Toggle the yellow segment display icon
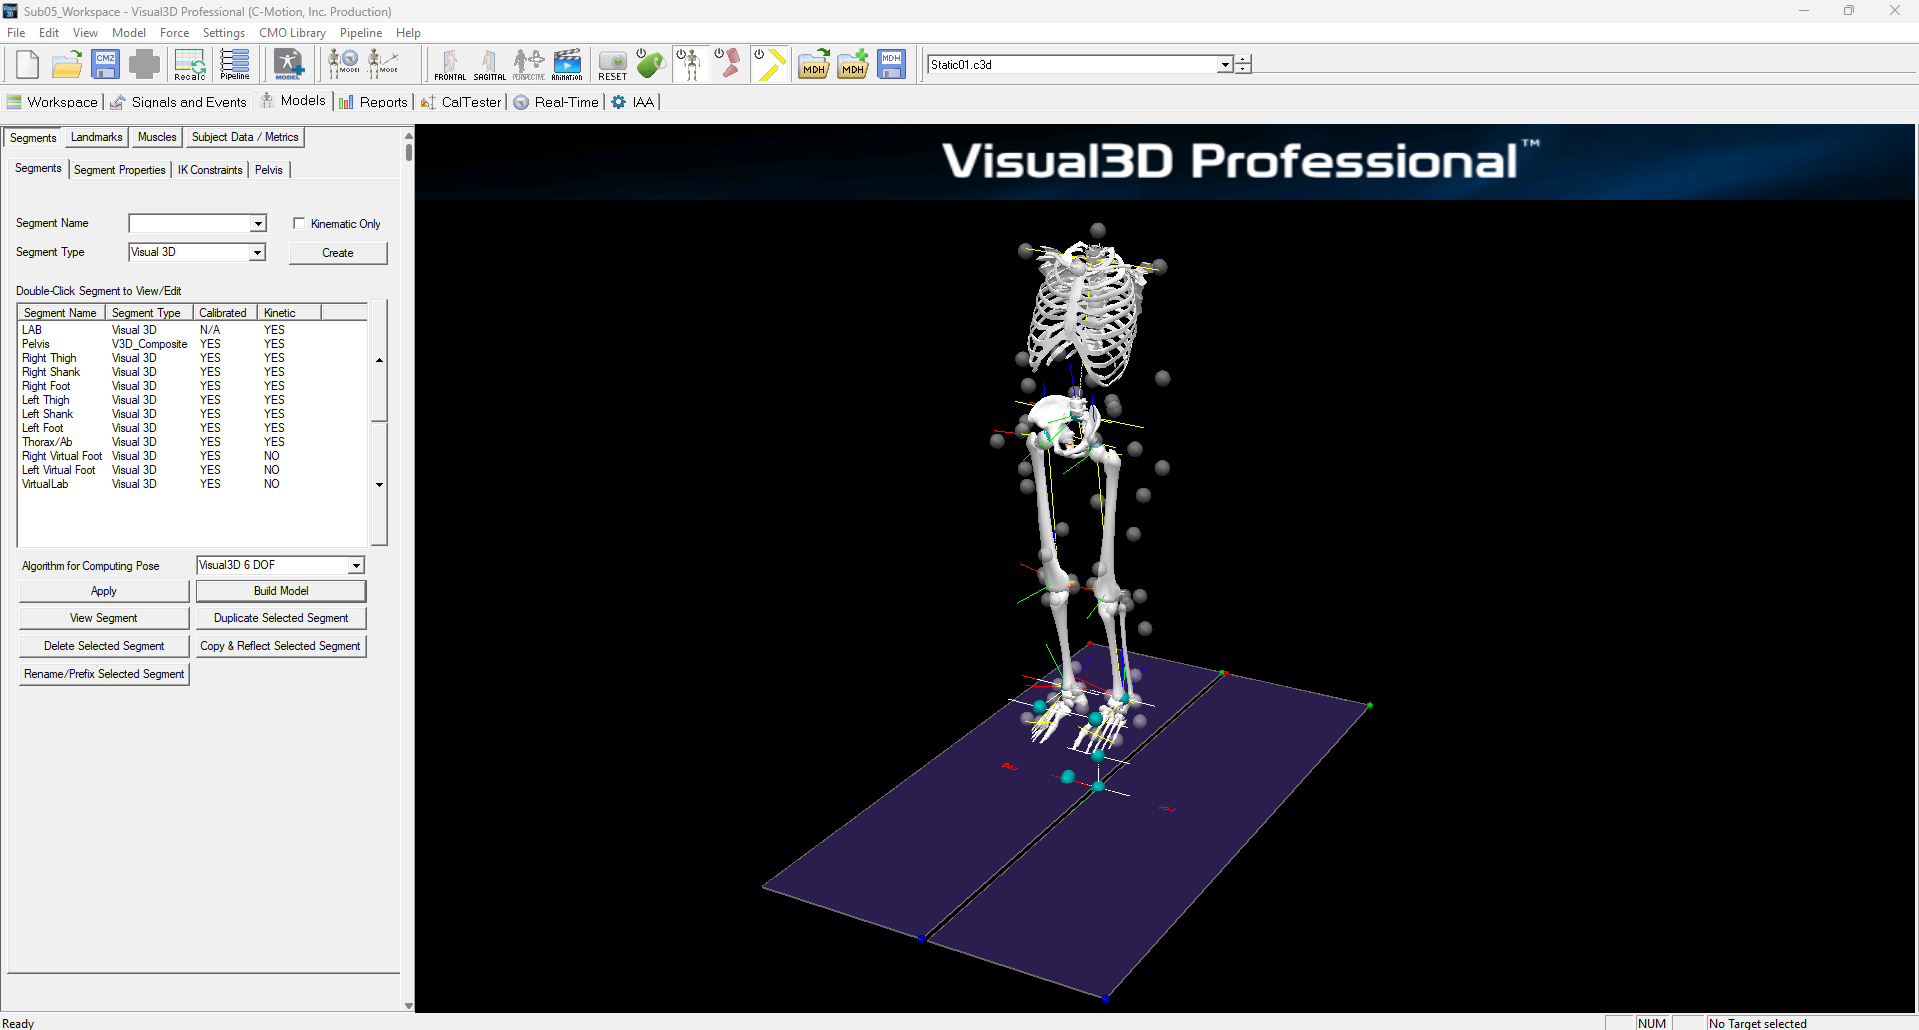Image resolution: width=1919 pixels, height=1030 pixels. pos(768,64)
